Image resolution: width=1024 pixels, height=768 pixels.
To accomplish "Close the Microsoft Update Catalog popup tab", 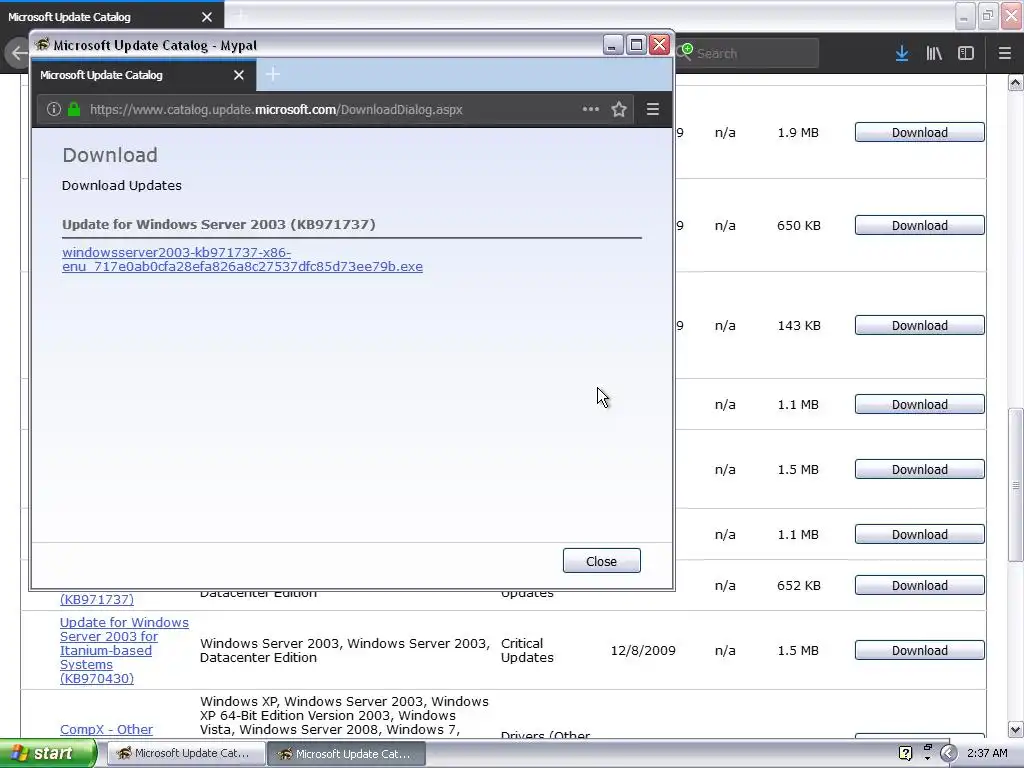I will point(239,75).
